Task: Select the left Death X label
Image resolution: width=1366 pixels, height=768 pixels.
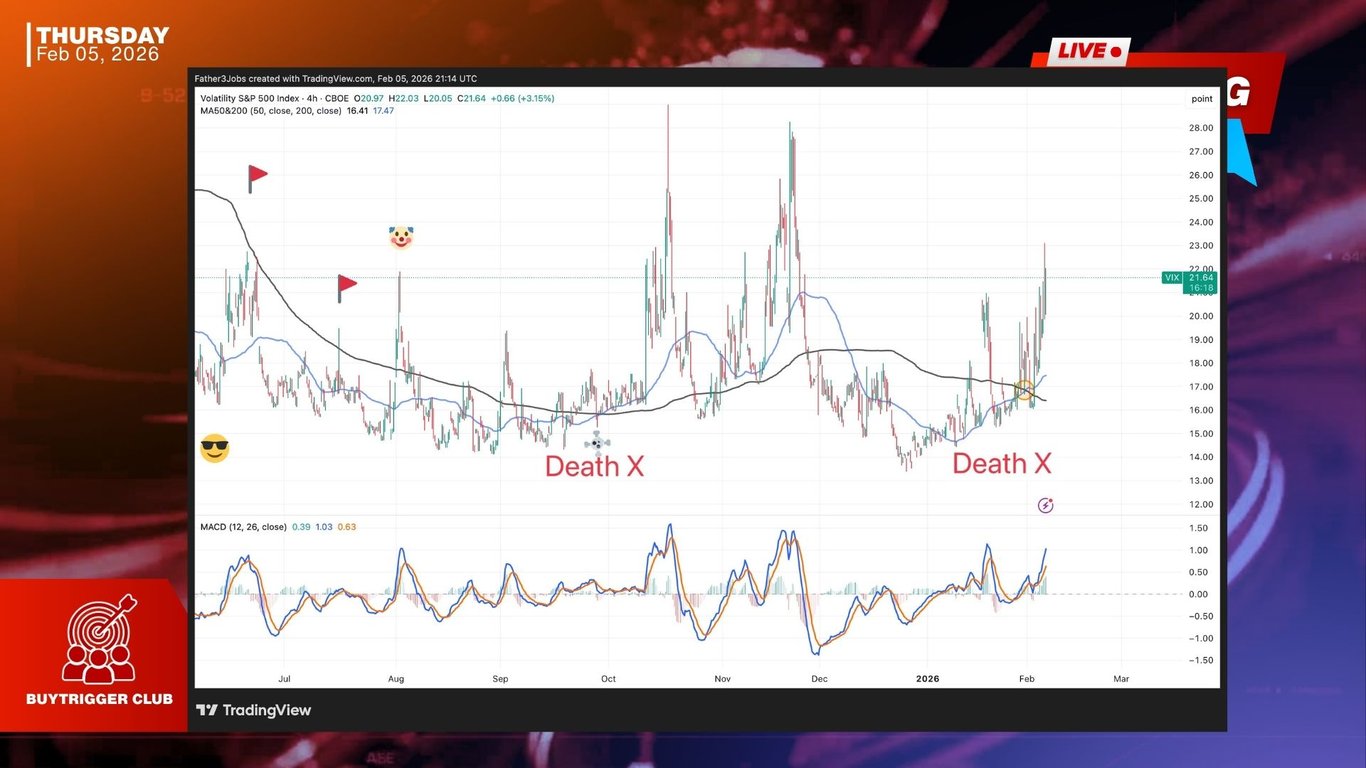Action: pyautogui.click(x=594, y=466)
